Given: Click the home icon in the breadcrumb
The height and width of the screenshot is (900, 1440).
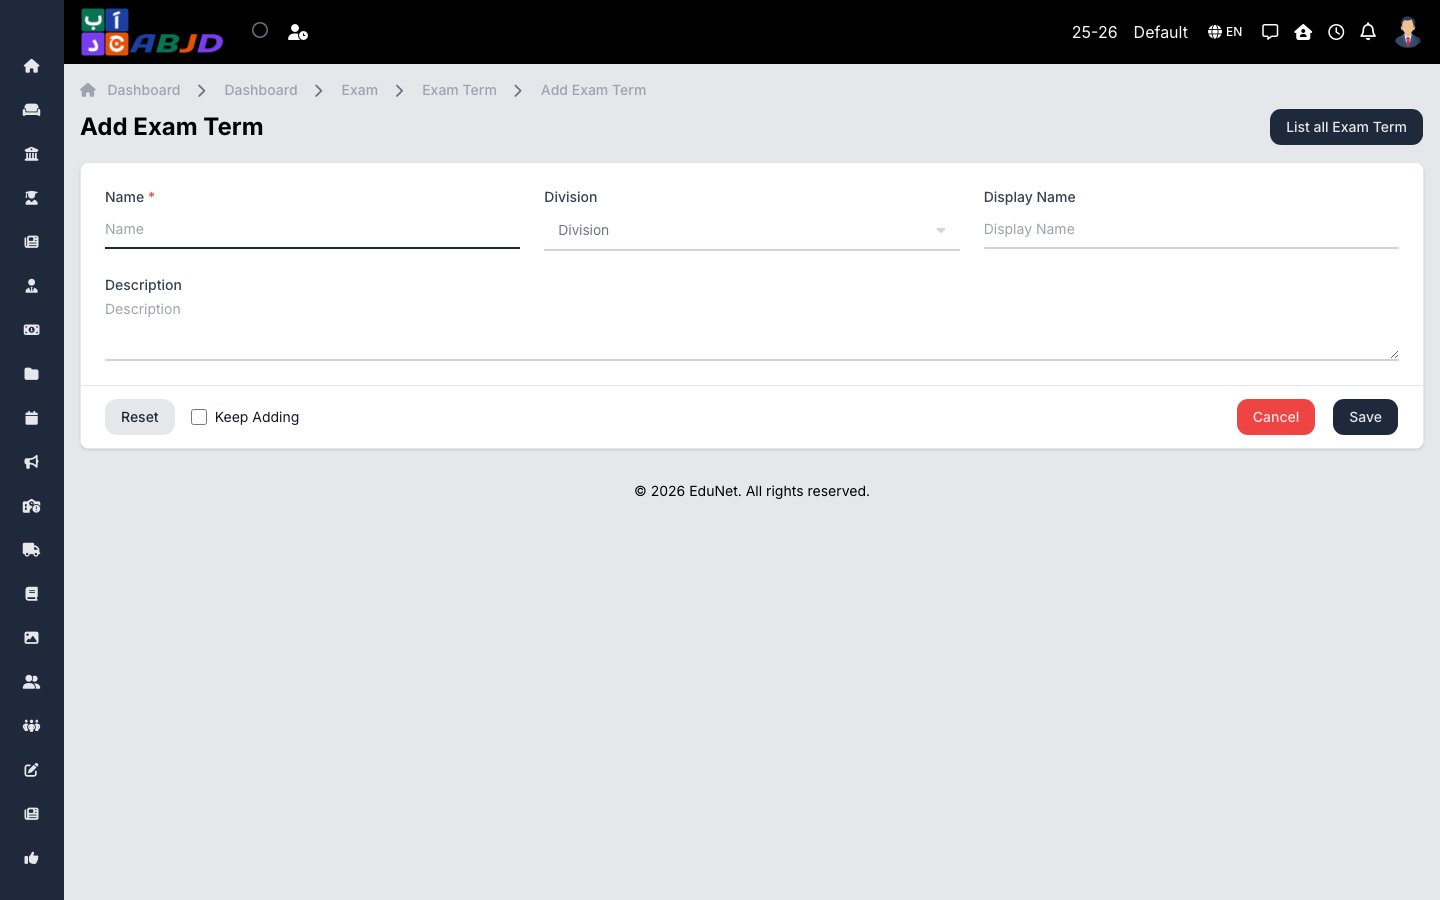Looking at the screenshot, I should [x=88, y=90].
